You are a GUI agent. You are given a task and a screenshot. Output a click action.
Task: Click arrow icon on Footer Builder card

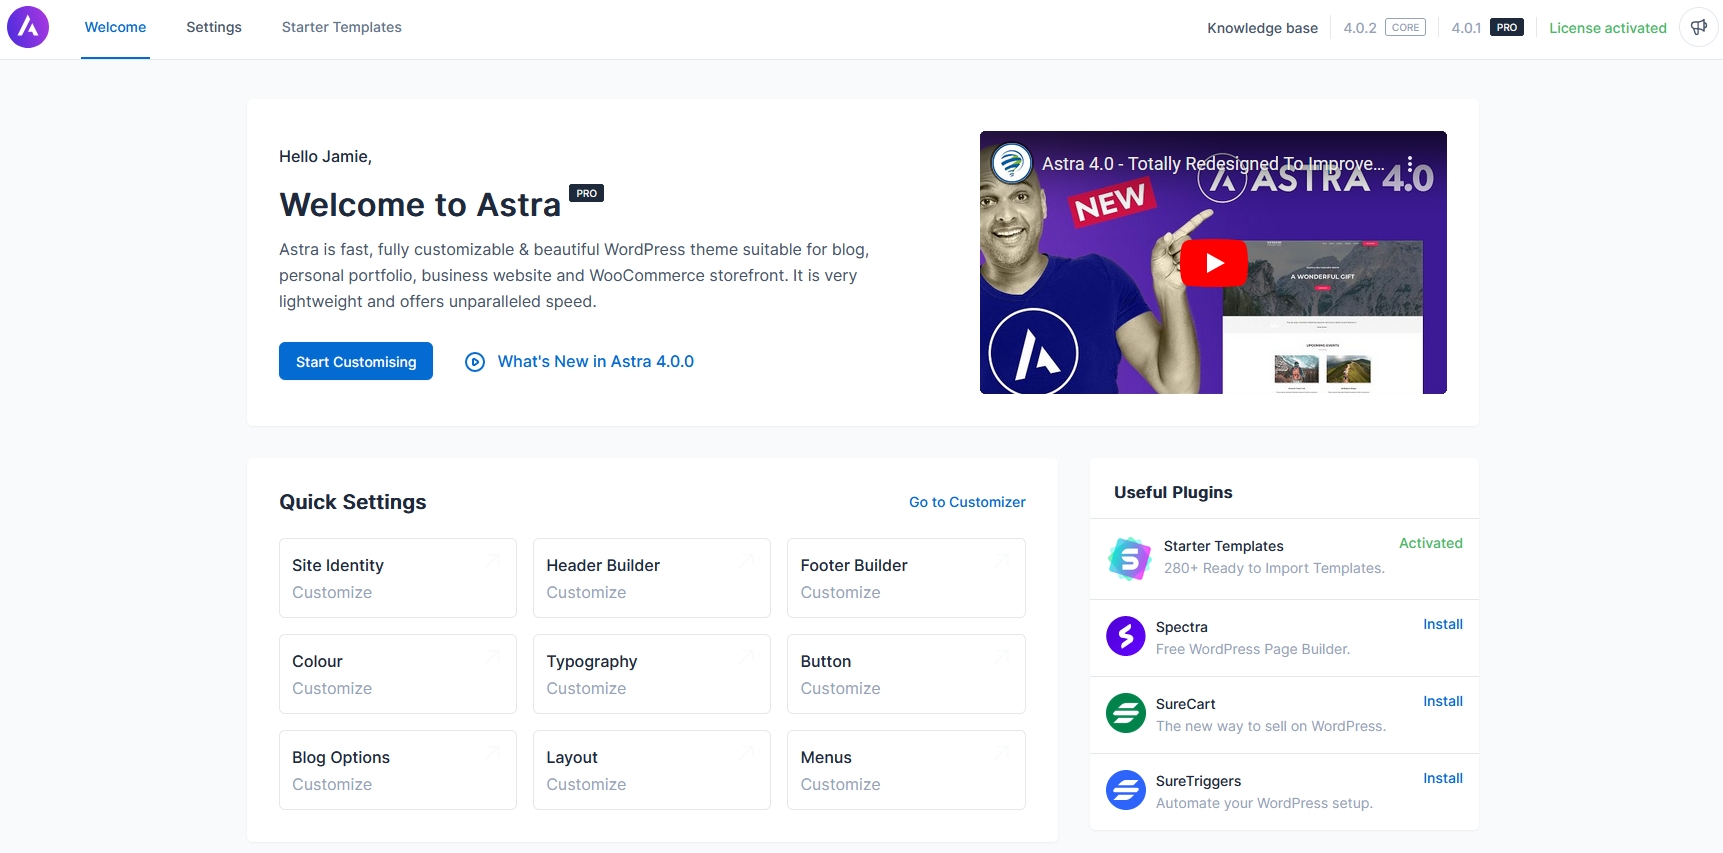(x=1002, y=561)
